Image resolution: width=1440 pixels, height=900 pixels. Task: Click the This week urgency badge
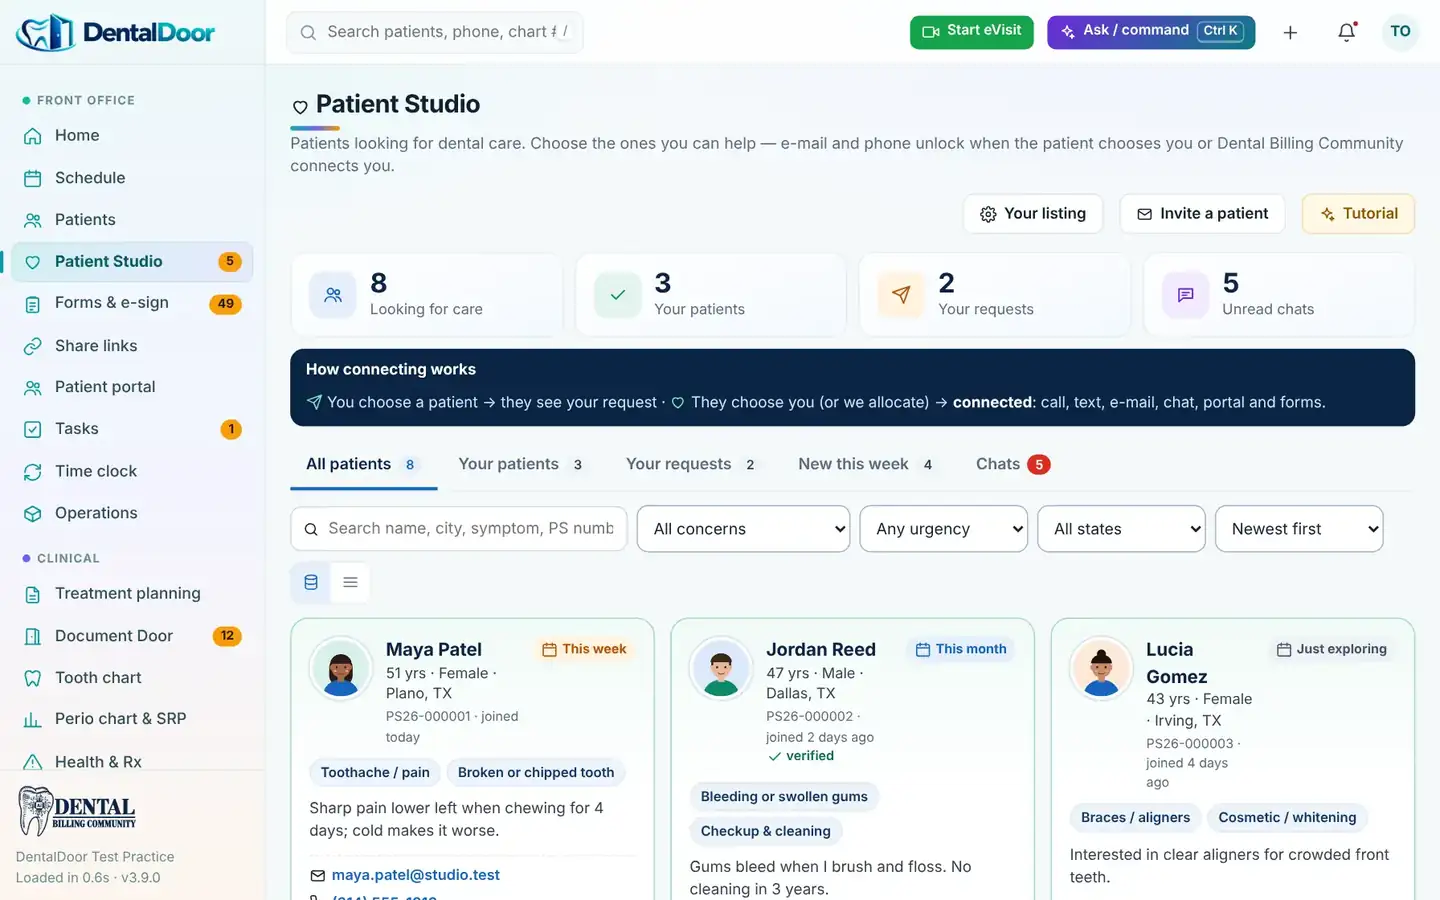[x=584, y=649]
